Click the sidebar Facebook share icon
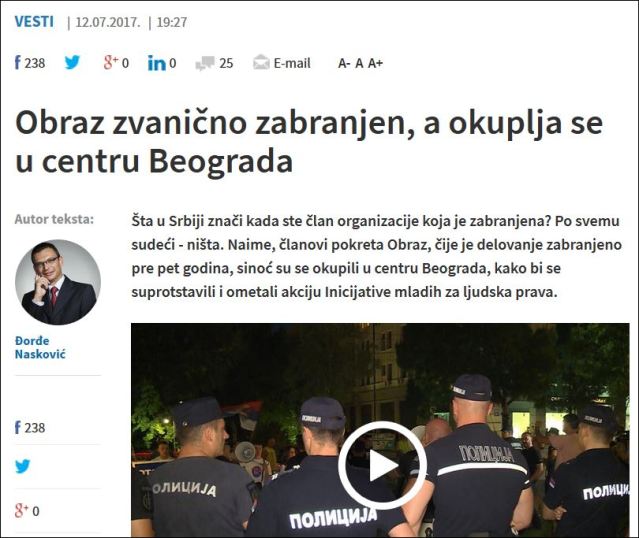The image size is (639, 538). [x=18, y=427]
